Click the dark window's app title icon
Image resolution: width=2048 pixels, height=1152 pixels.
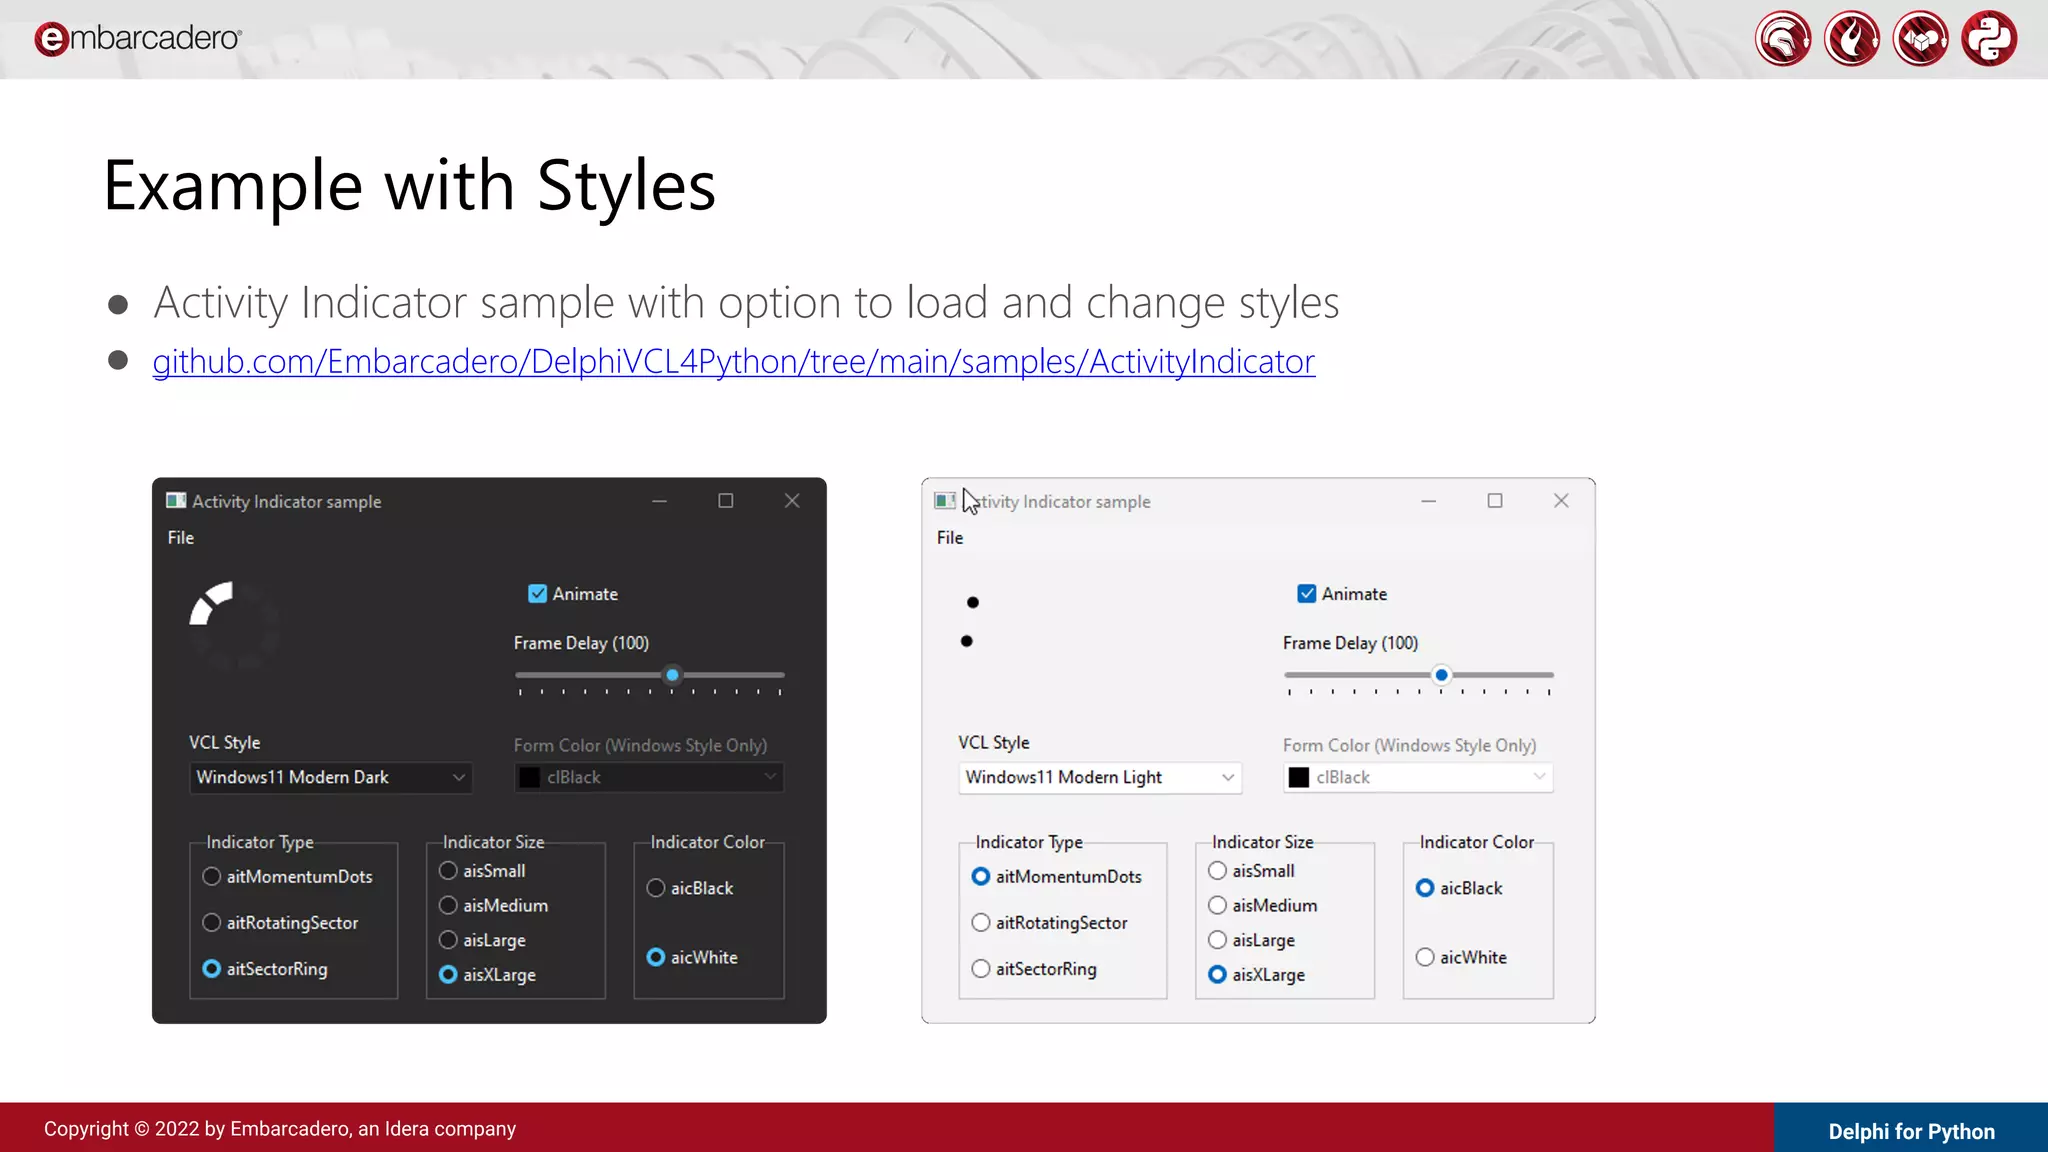coord(176,501)
